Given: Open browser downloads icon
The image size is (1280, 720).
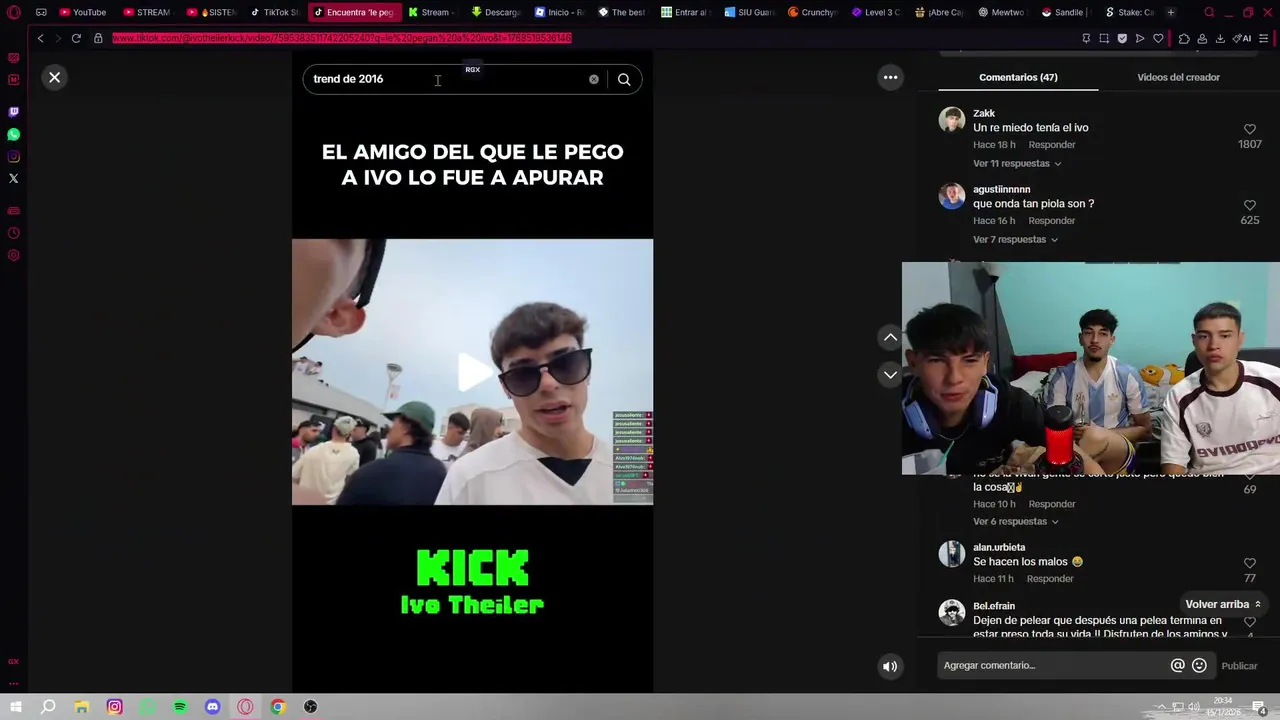Looking at the screenshot, I should point(1220,38).
